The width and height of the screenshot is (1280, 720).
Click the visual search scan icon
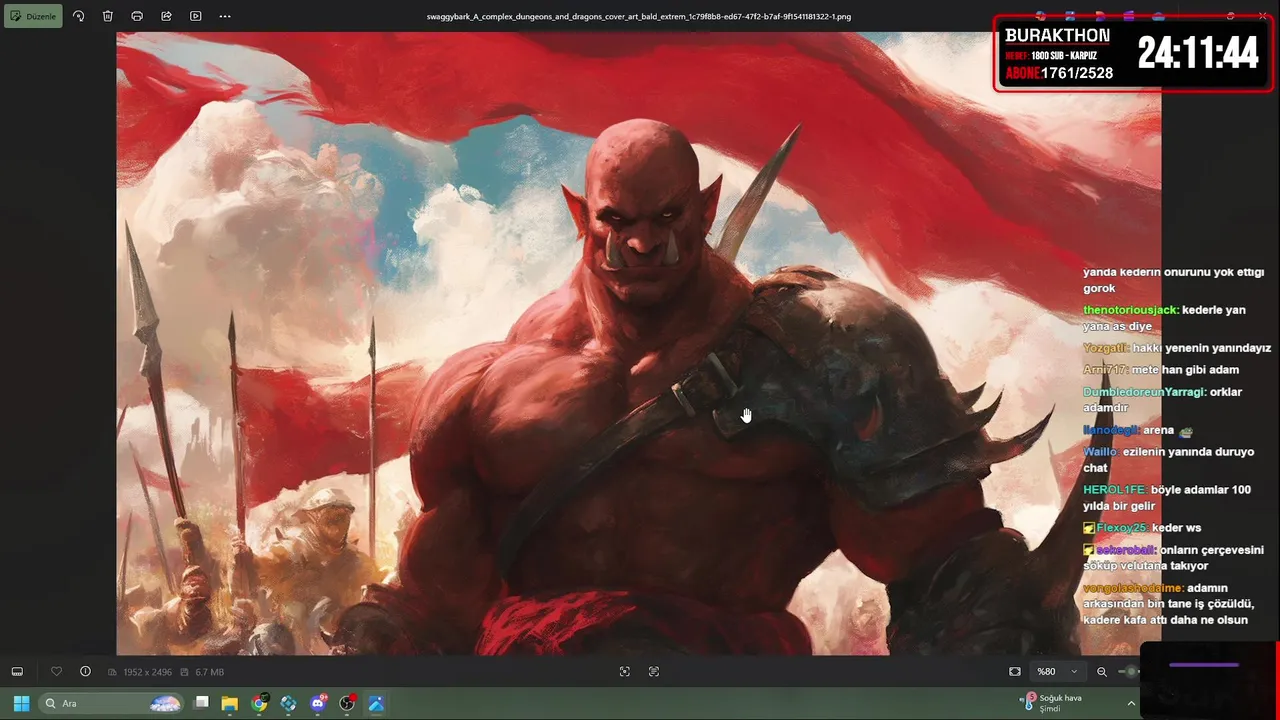click(625, 672)
